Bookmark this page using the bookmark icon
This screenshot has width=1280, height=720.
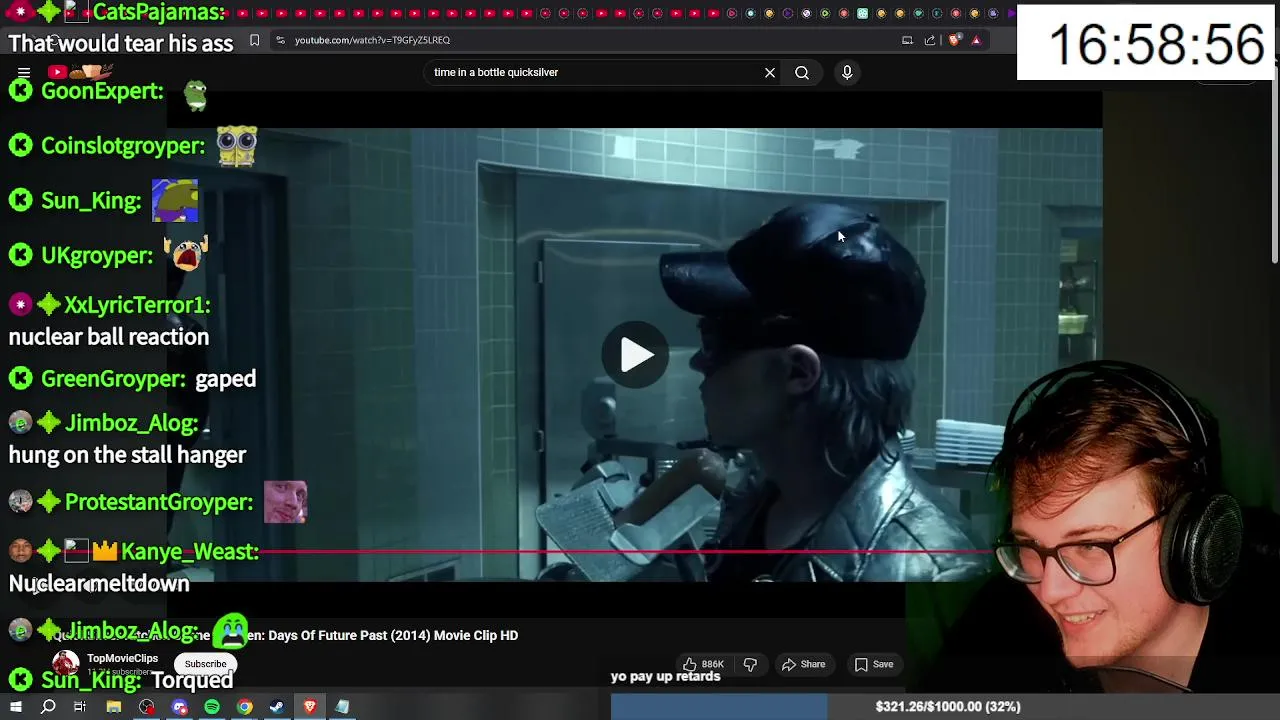coord(254,40)
